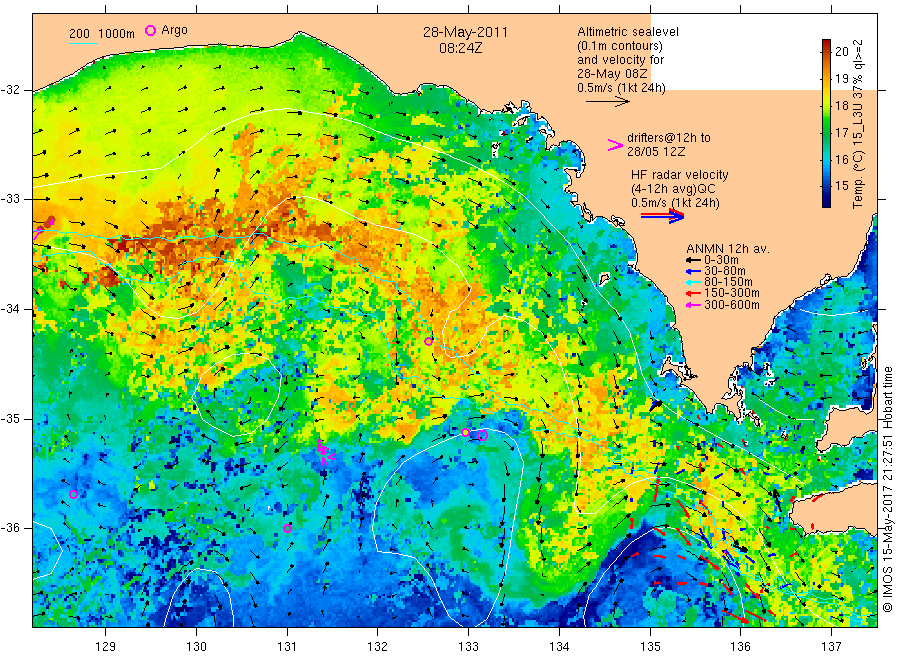Click the '130' longitude axis label
This screenshot has height=660, width=900.
coord(196,647)
